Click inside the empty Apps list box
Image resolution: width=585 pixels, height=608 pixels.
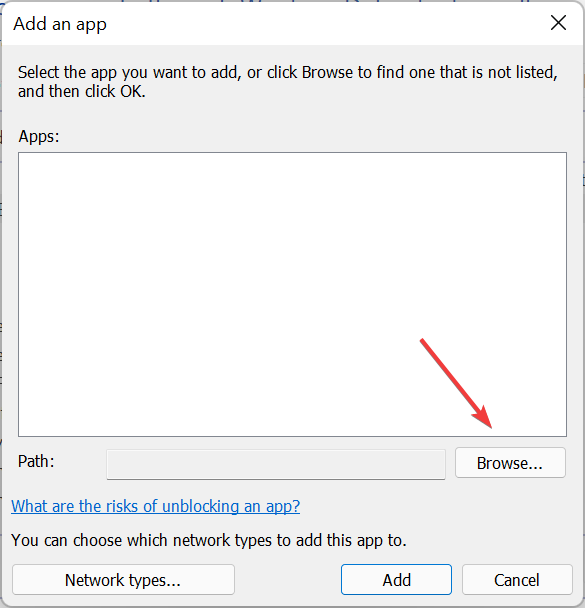click(292, 294)
